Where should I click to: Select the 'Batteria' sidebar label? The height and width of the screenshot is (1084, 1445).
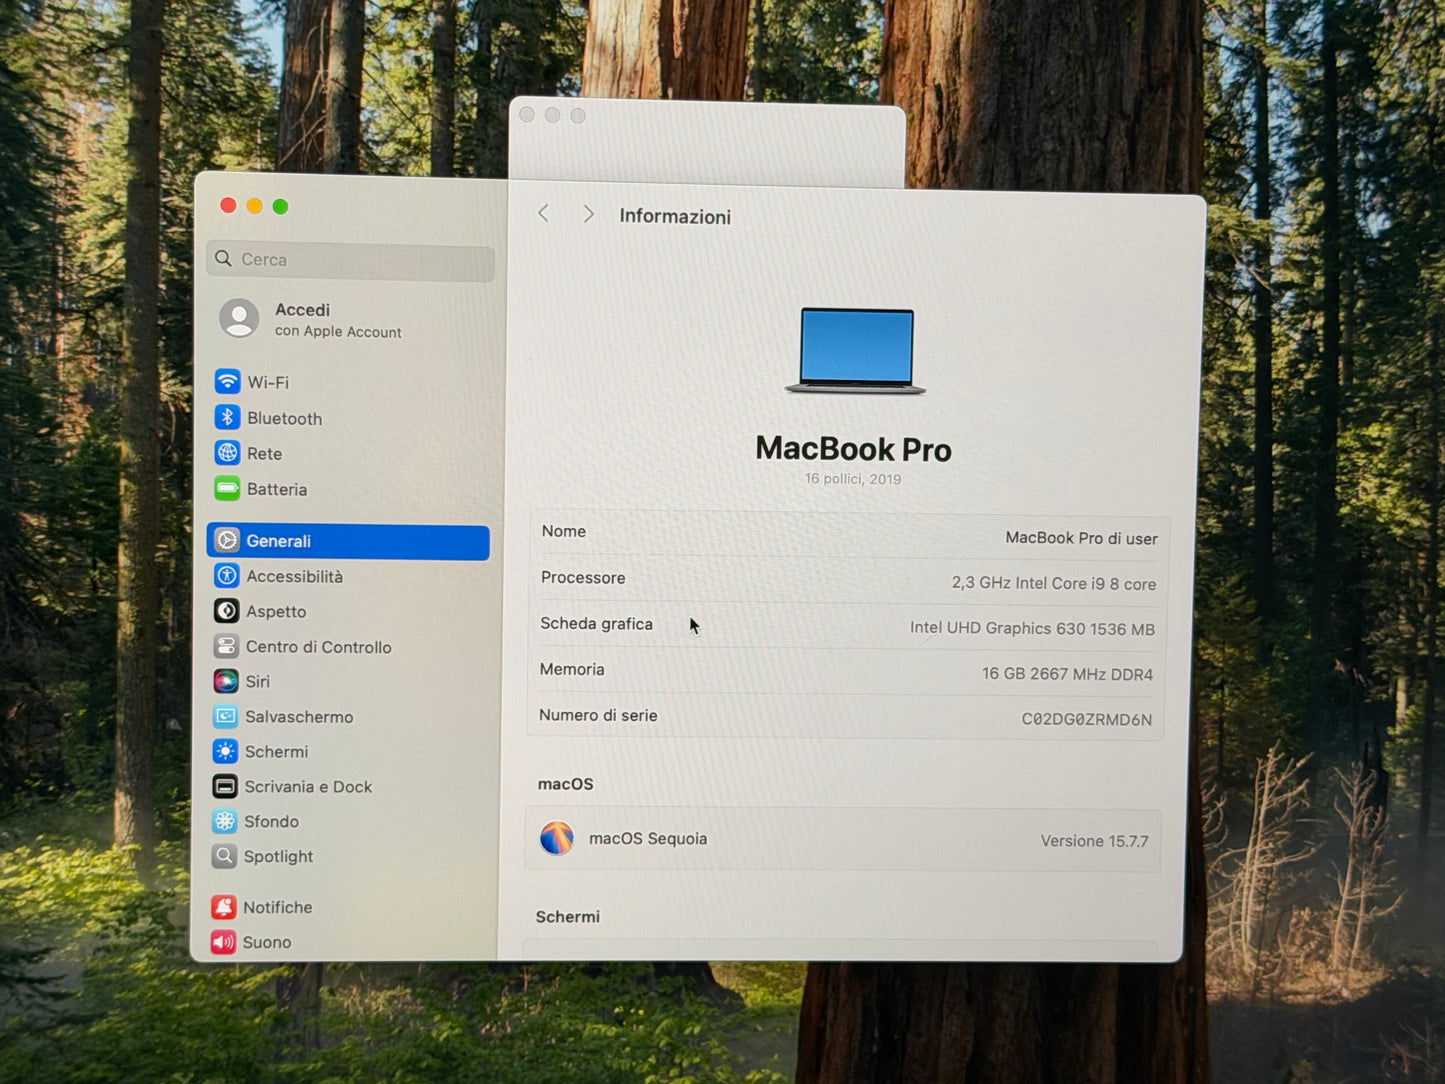point(277,489)
